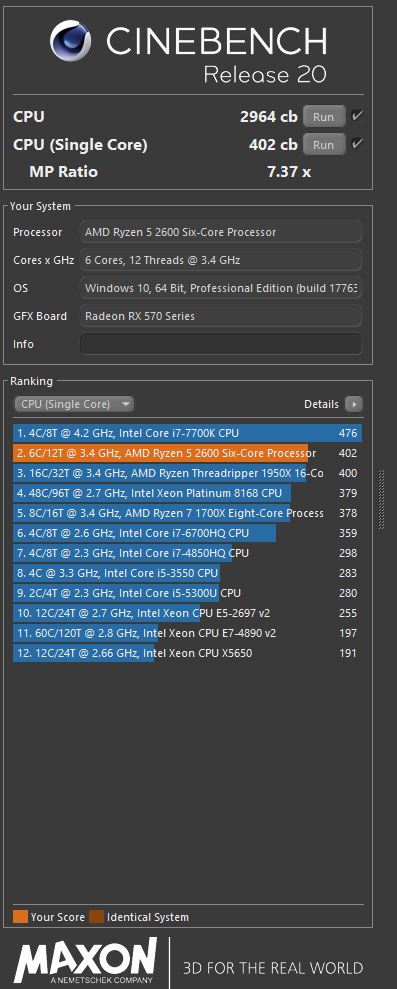Click the MAXON logo

point(86,961)
